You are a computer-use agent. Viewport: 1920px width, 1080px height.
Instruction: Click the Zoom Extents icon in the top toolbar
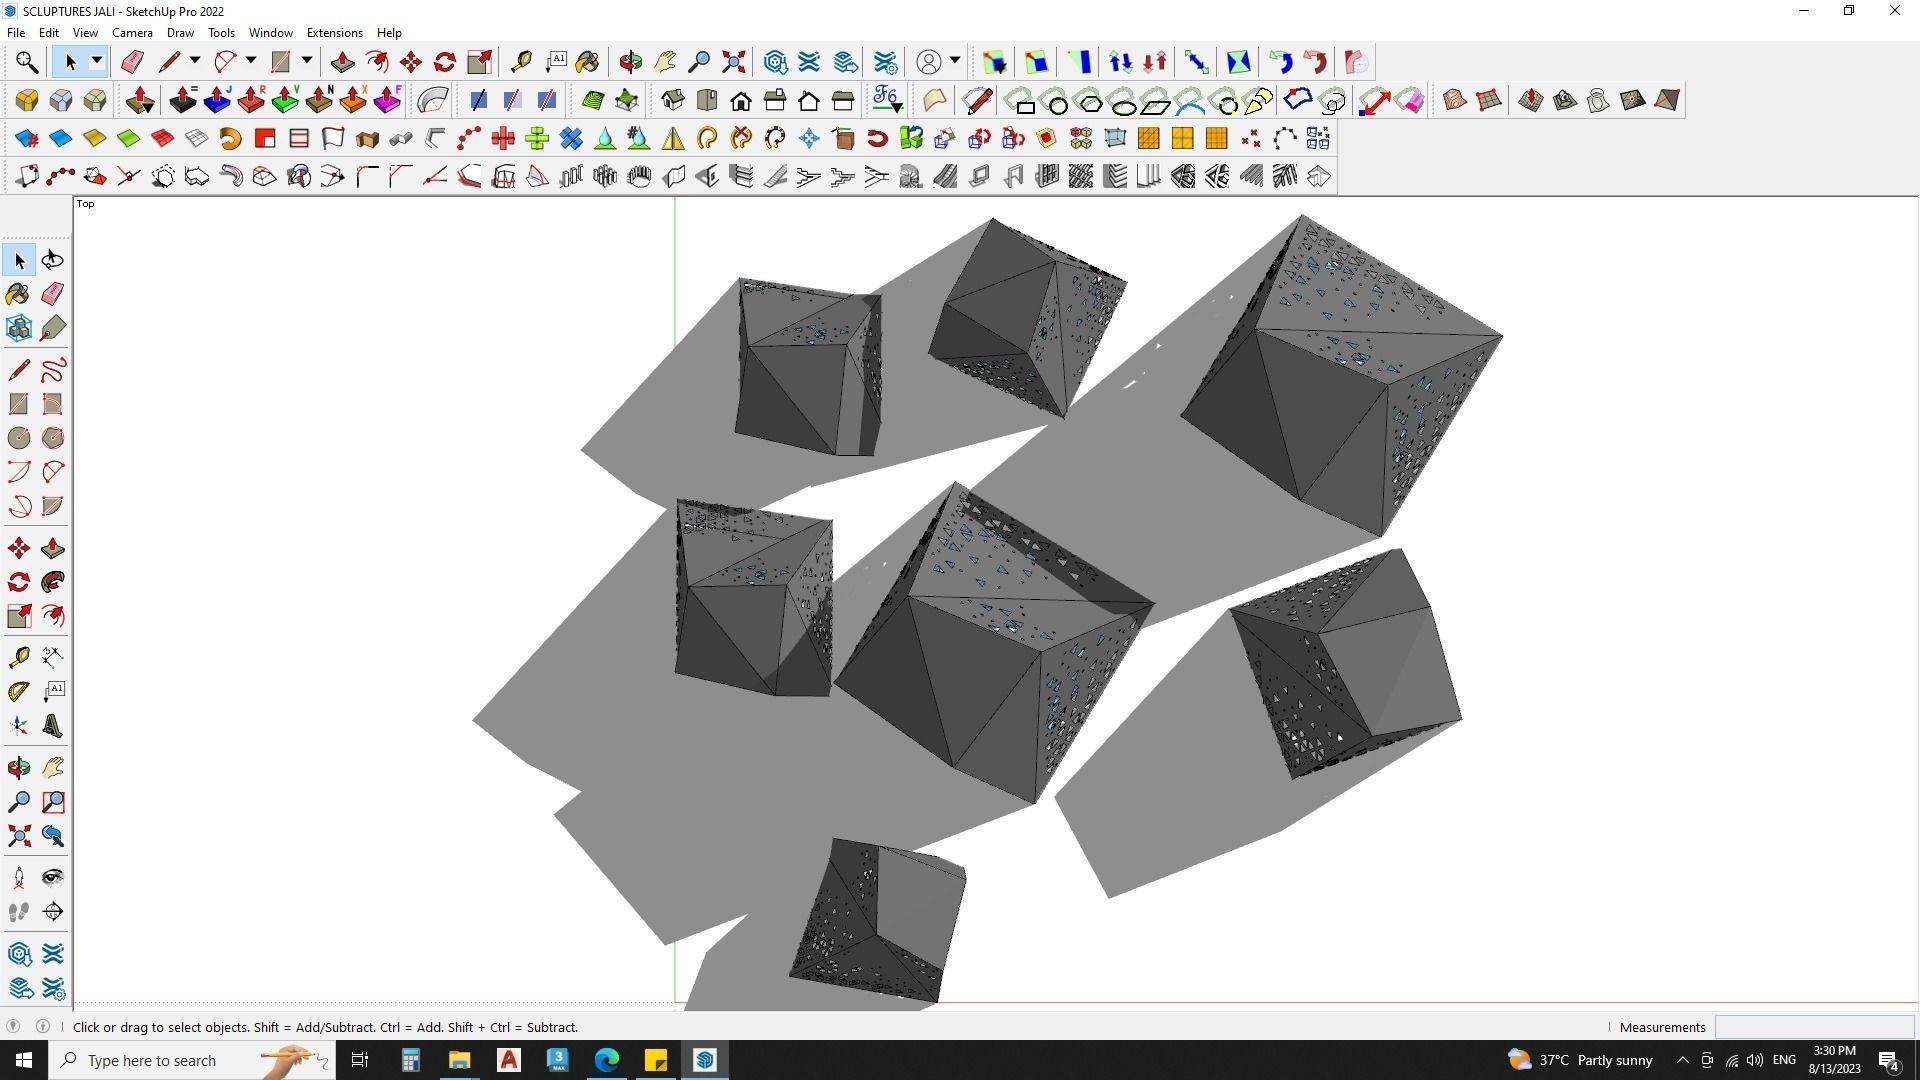pyautogui.click(x=734, y=62)
